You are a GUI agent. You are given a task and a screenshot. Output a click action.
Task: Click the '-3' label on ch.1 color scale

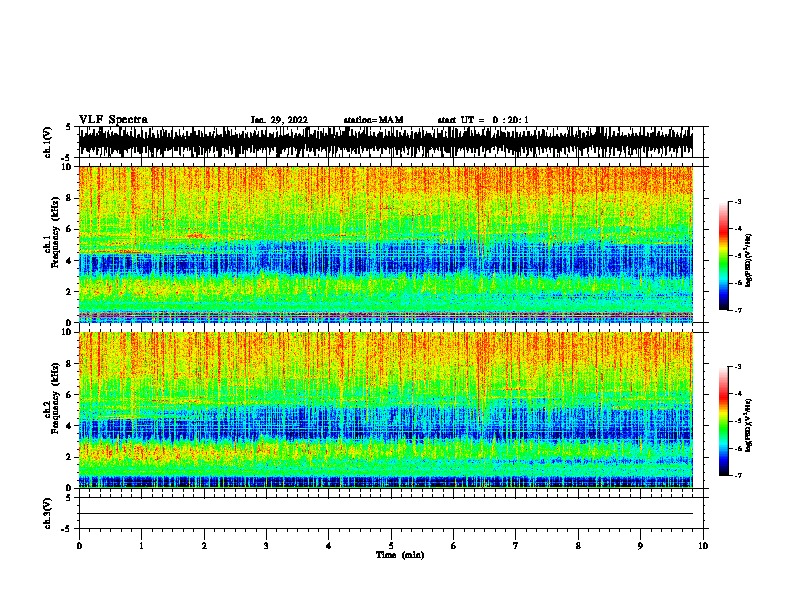click(738, 202)
